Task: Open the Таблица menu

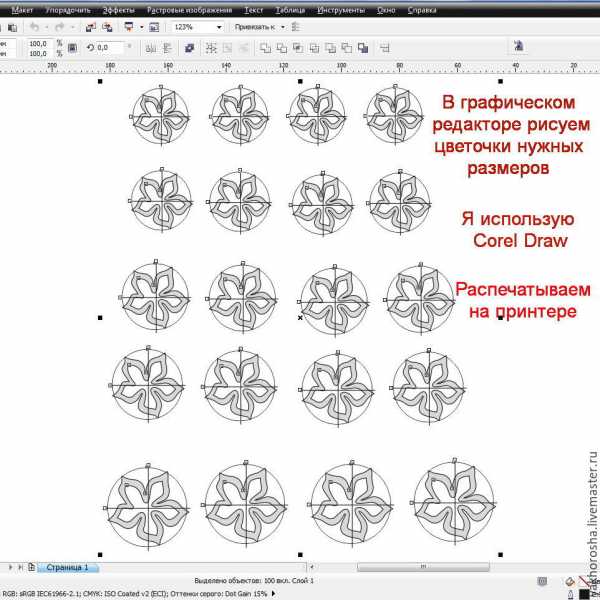Action: [290, 9]
